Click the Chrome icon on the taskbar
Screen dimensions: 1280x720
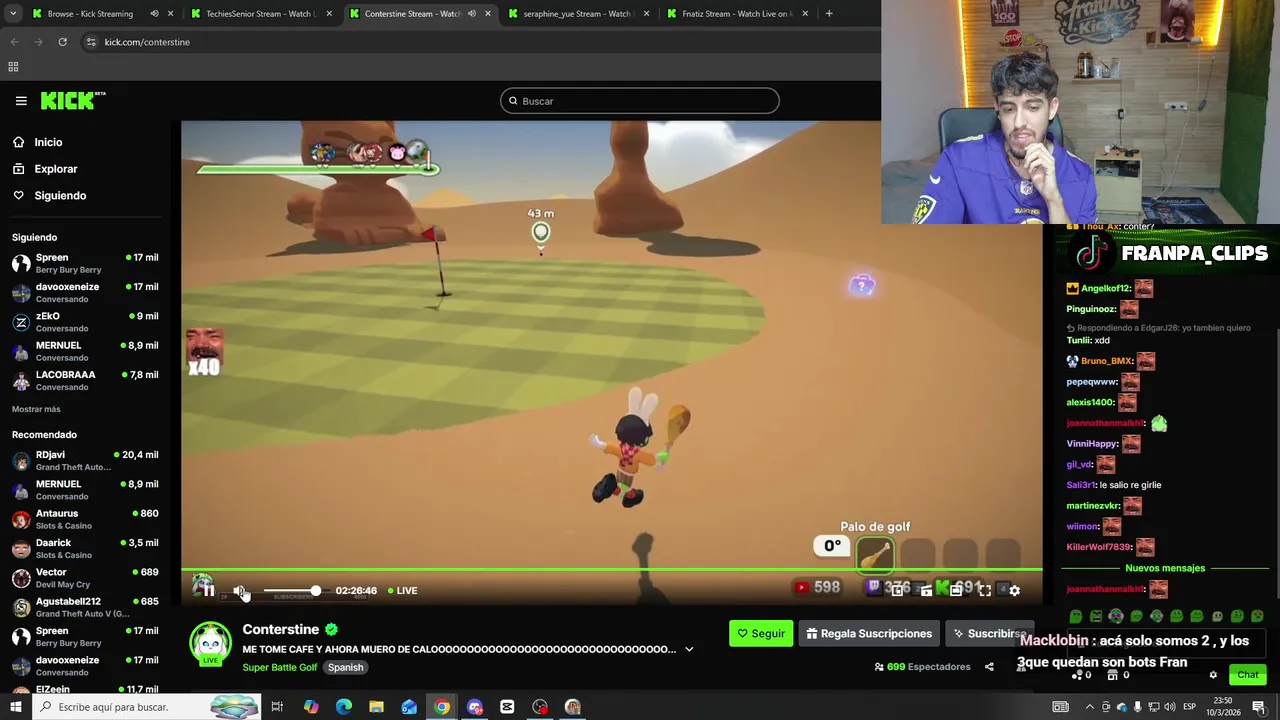coord(442,707)
